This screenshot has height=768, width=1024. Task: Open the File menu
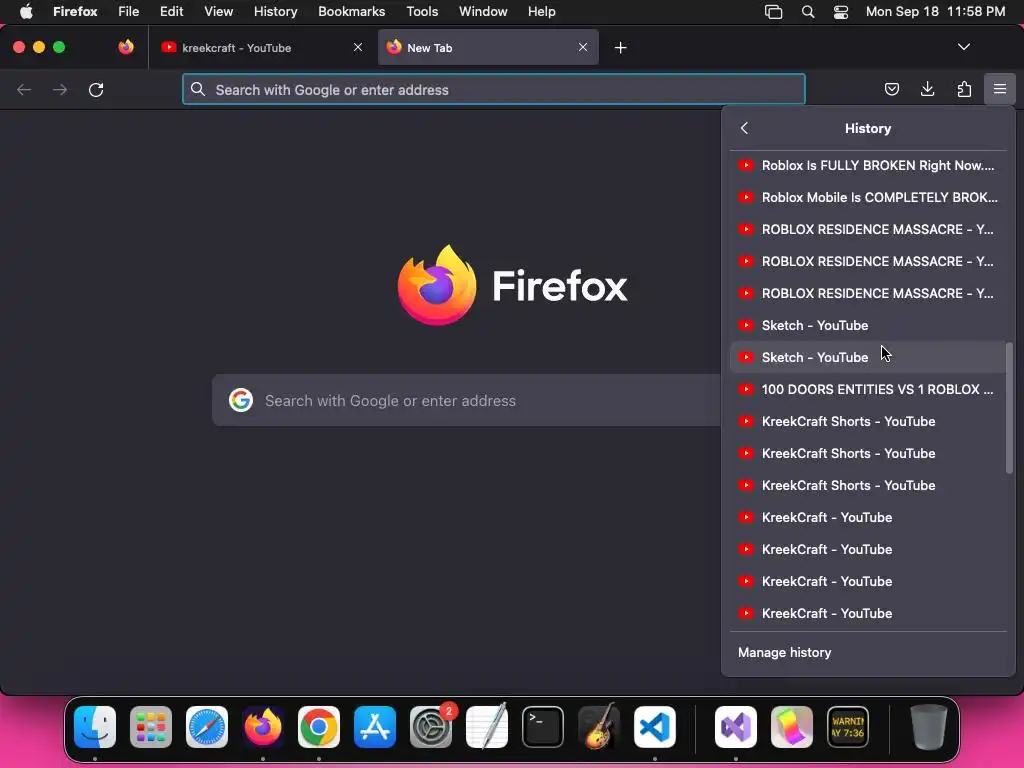(x=129, y=12)
